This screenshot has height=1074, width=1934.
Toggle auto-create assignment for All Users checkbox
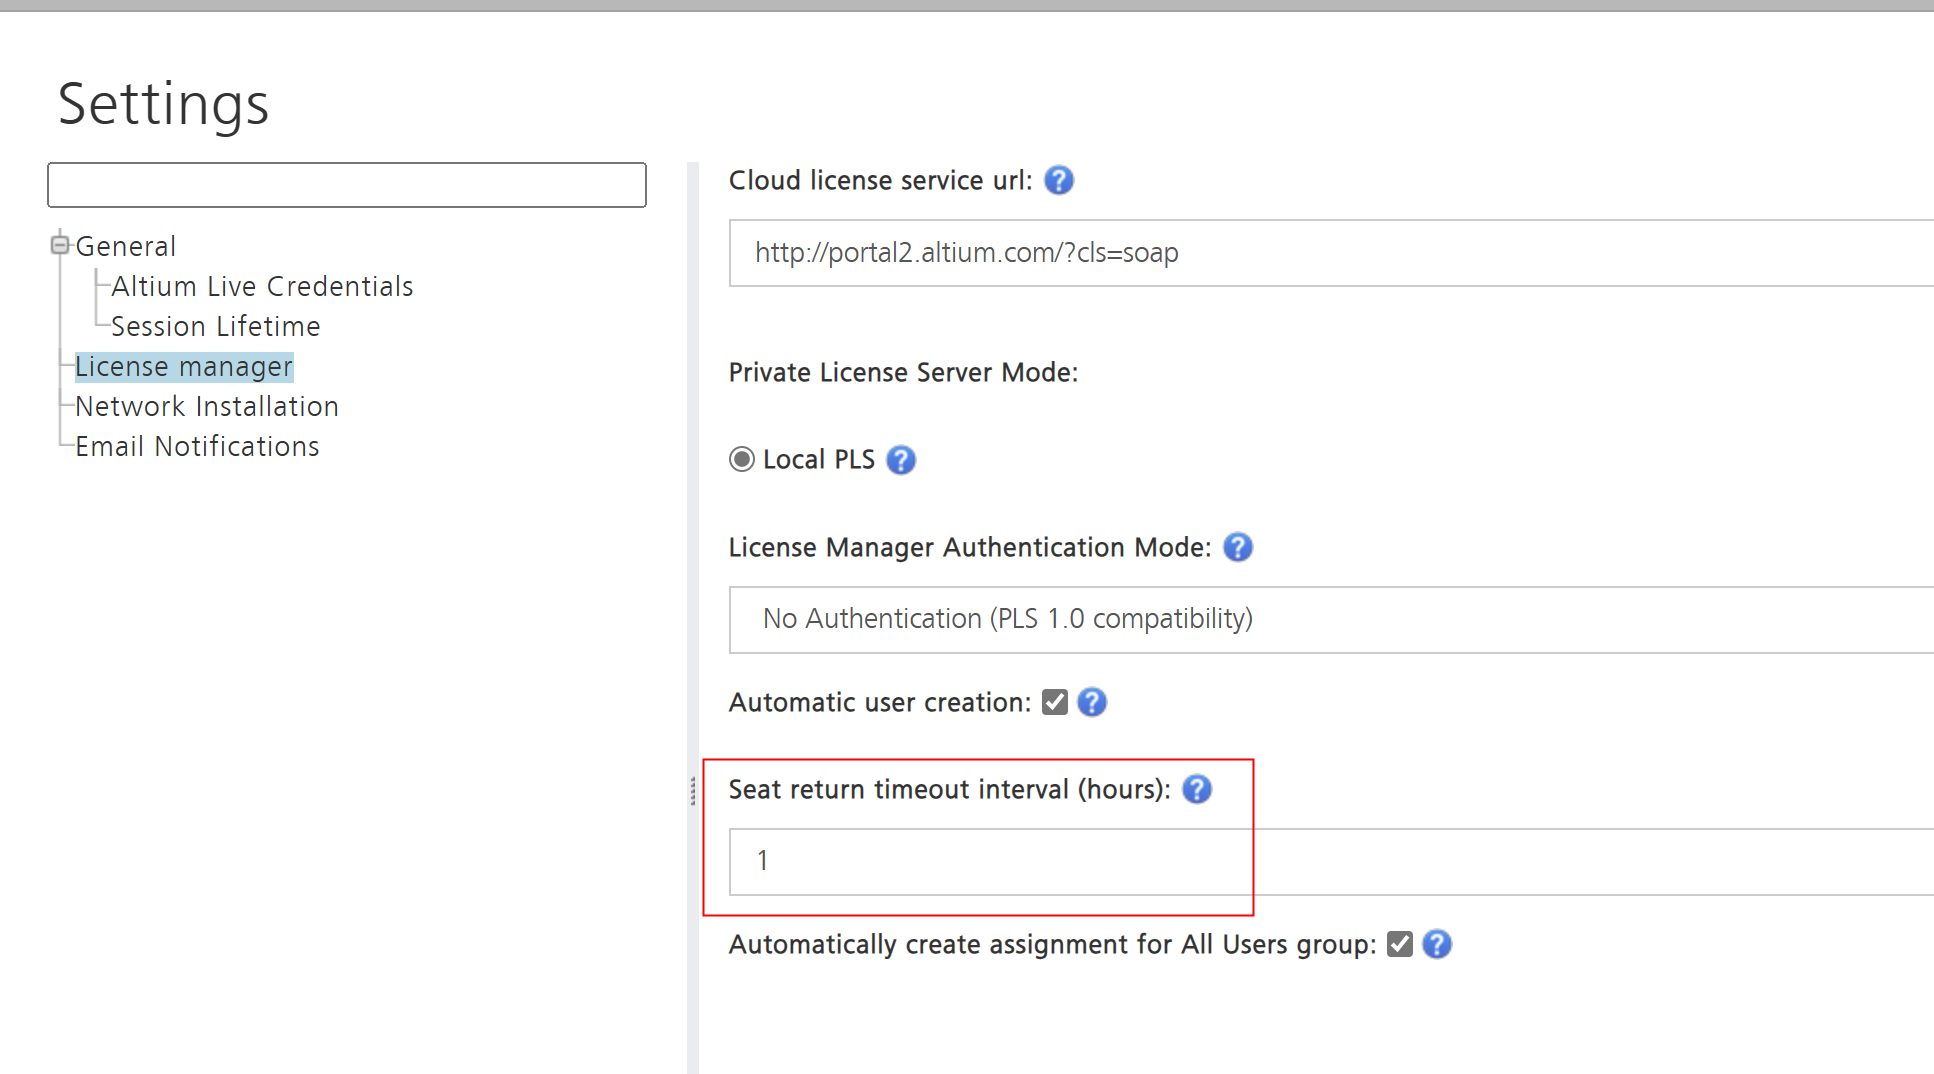pos(1399,945)
